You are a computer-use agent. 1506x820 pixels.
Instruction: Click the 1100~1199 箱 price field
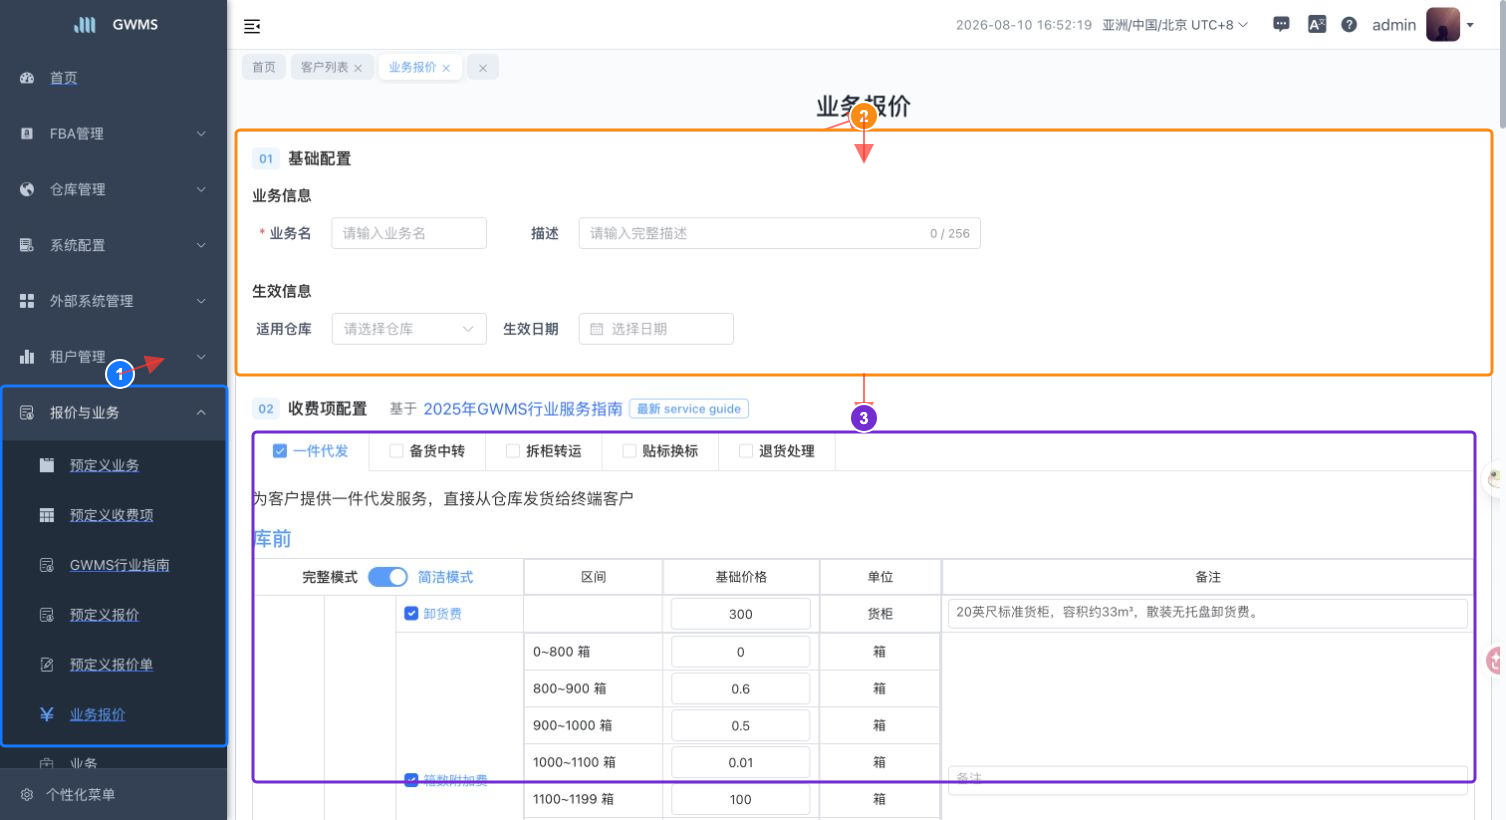click(740, 799)
